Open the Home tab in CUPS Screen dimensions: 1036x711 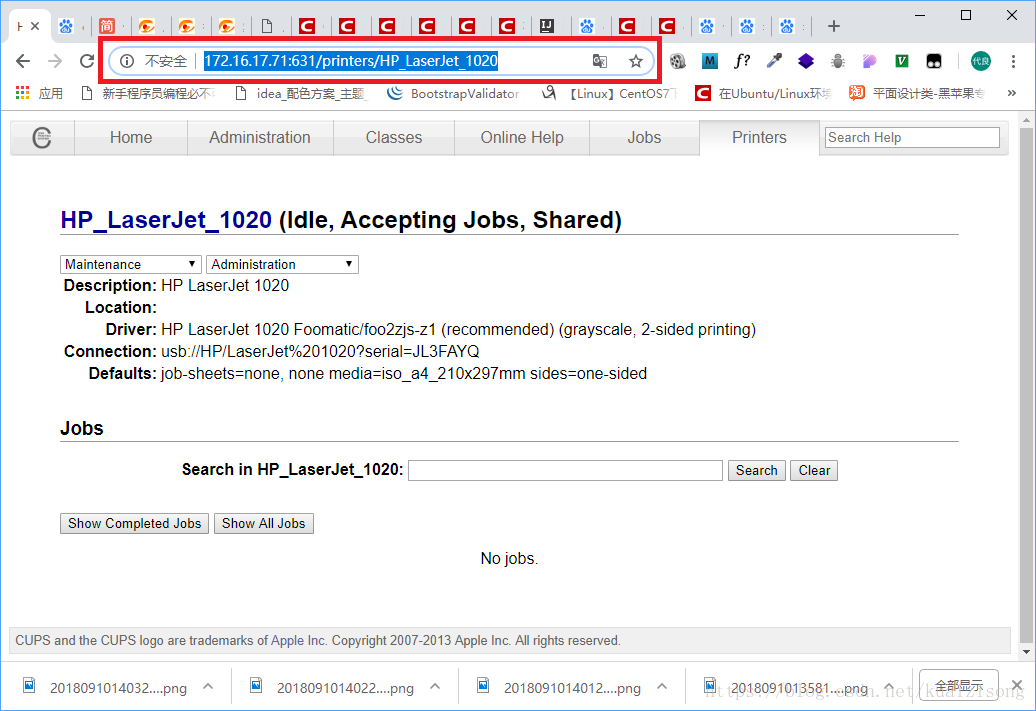click(x=131, y=137)
